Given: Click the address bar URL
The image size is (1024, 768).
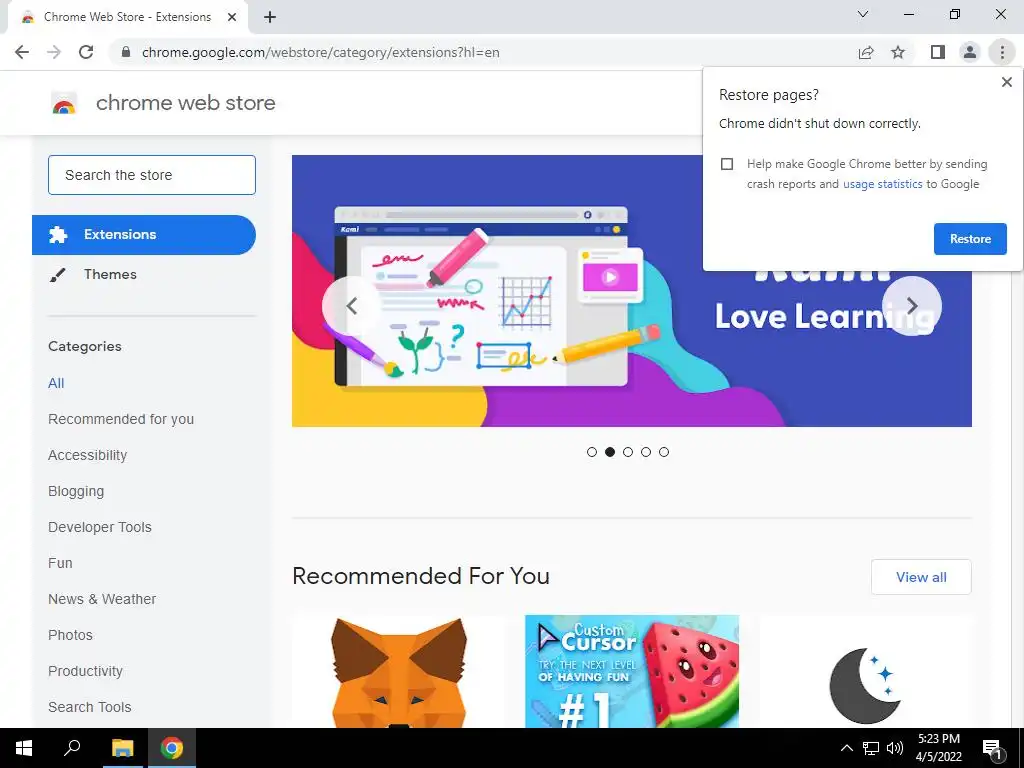Looking at the screenshot, I should pyautogui.click(x=321, y=52).
